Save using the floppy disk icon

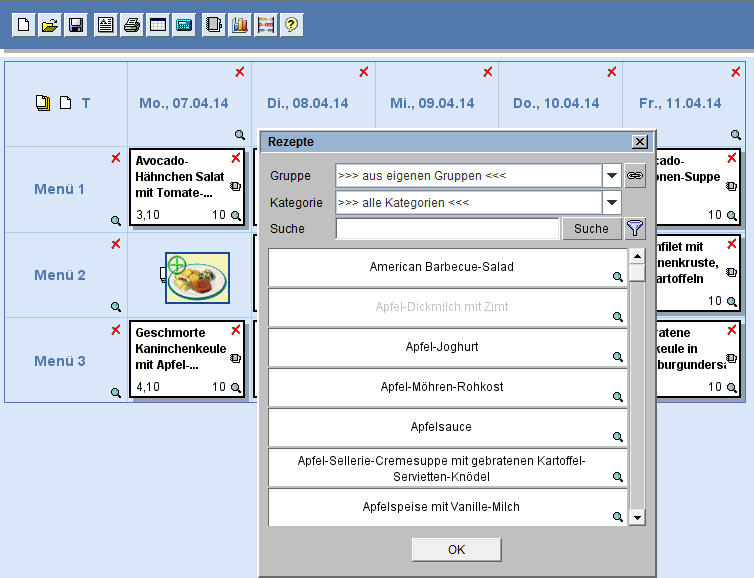tap(75, 26)
